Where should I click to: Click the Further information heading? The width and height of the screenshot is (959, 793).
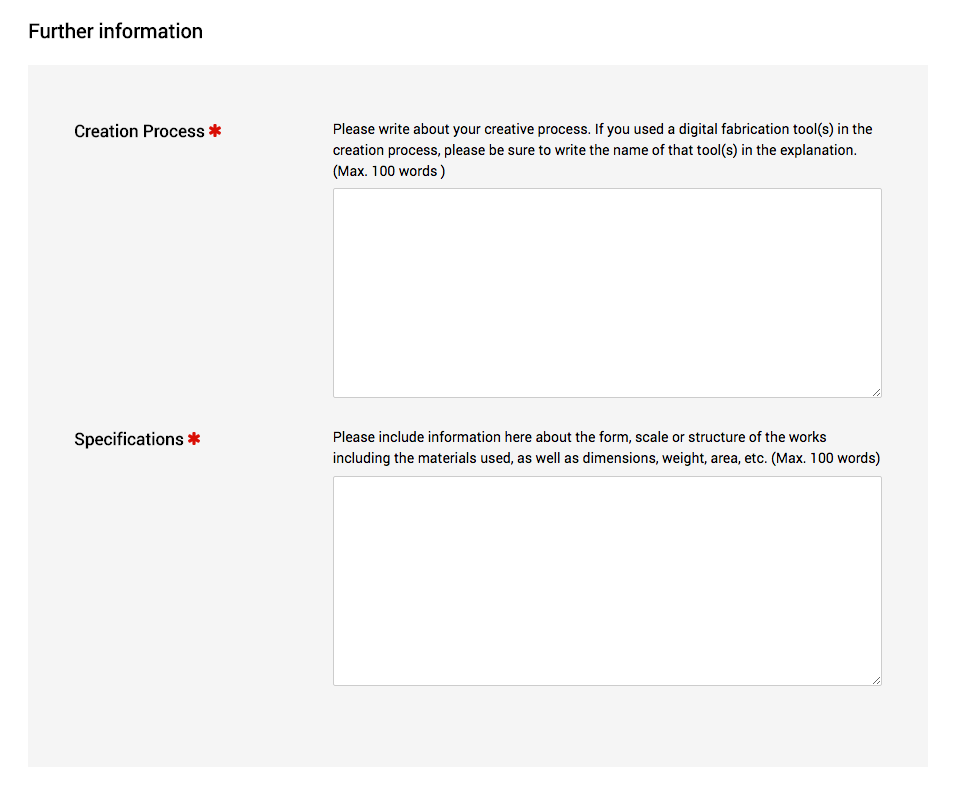coord(116,31)
